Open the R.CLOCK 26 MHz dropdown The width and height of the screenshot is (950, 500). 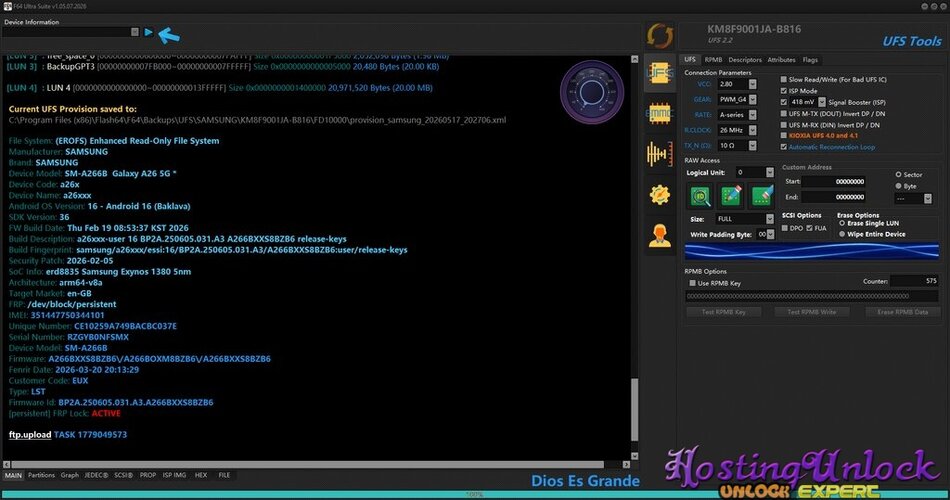(x=752, y=130)
